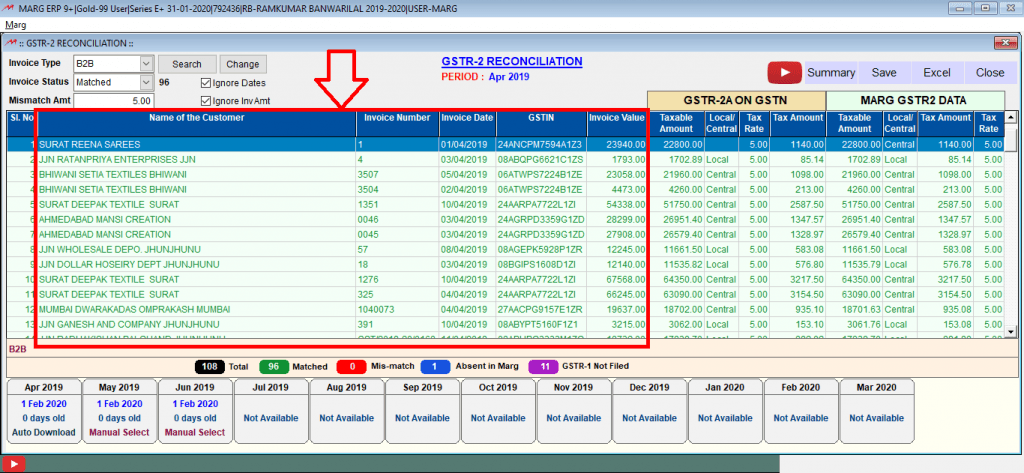Click the Summary button
The height and width of the screenshot is (473, 1024).
831,73
